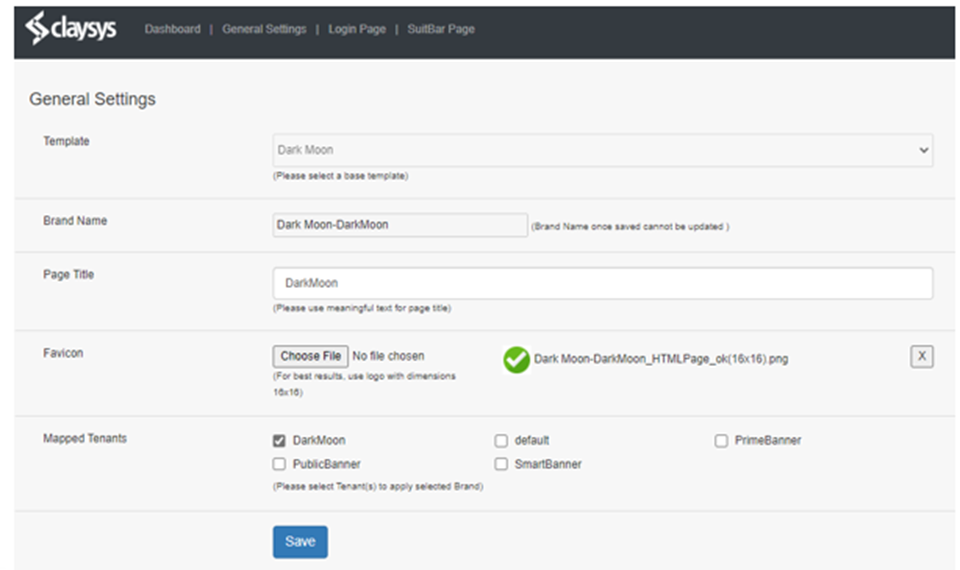Click the 'No file chosen' text
The width and height of the screenshot is (960, 570).
(388, 356)
